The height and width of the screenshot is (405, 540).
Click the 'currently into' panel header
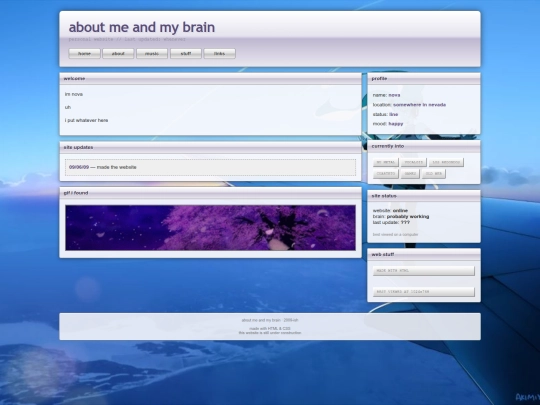click(x=424, y=146)
